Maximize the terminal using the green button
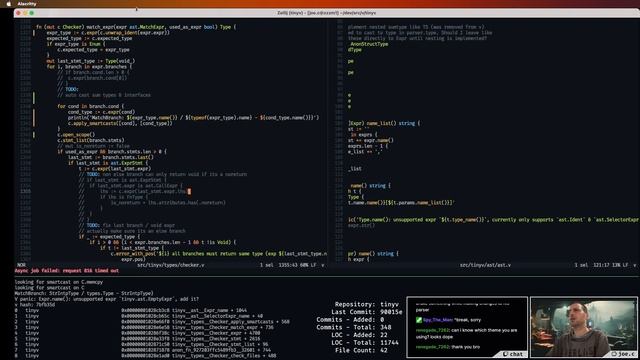Viewport: 640px width, 360px height. click(32, 13)
